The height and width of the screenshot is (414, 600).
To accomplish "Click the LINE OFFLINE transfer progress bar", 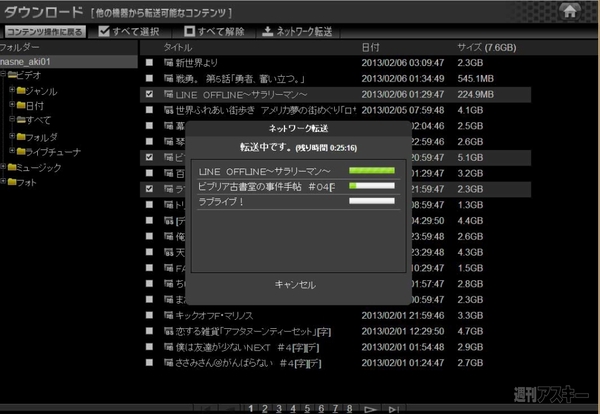I will 372,171.
